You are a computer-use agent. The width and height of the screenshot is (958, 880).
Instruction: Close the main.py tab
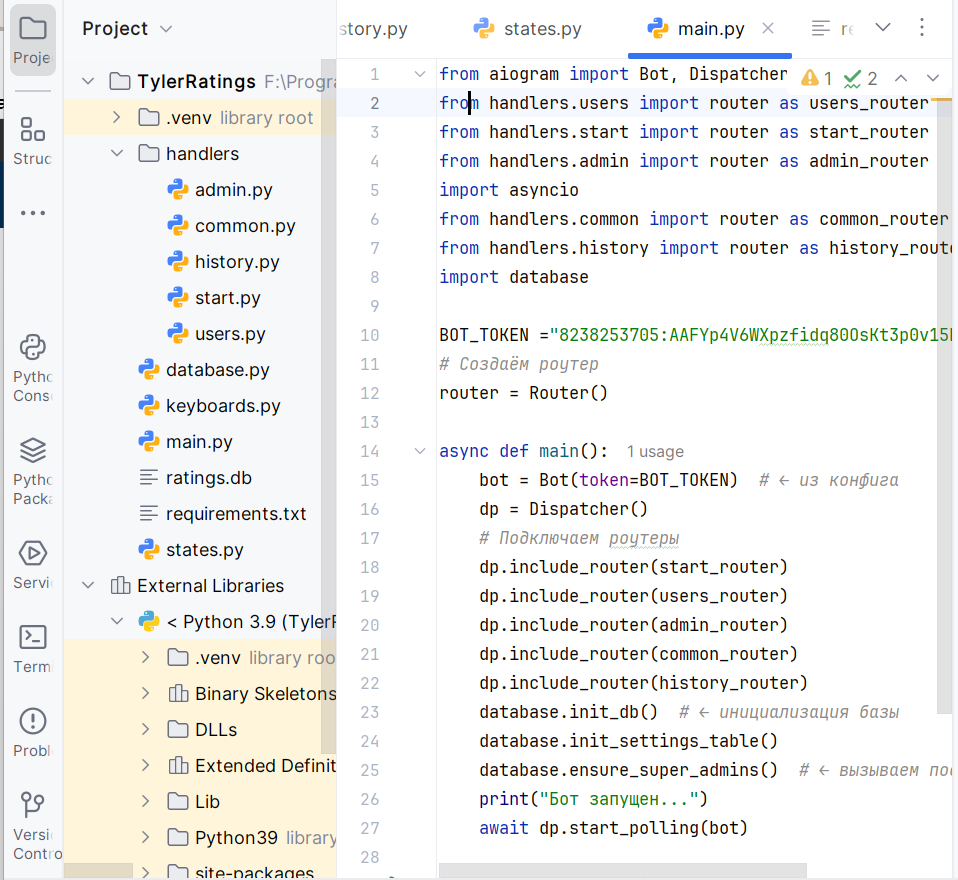(768, 28)
